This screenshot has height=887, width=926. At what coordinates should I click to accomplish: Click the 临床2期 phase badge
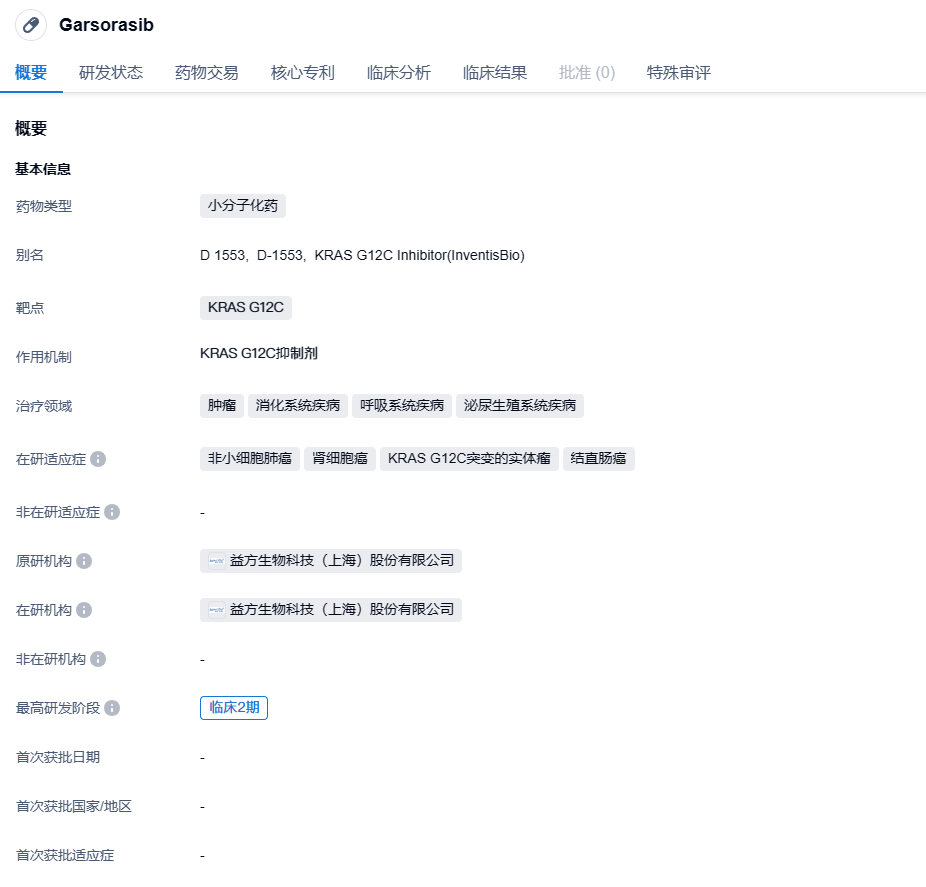point(234,708)
